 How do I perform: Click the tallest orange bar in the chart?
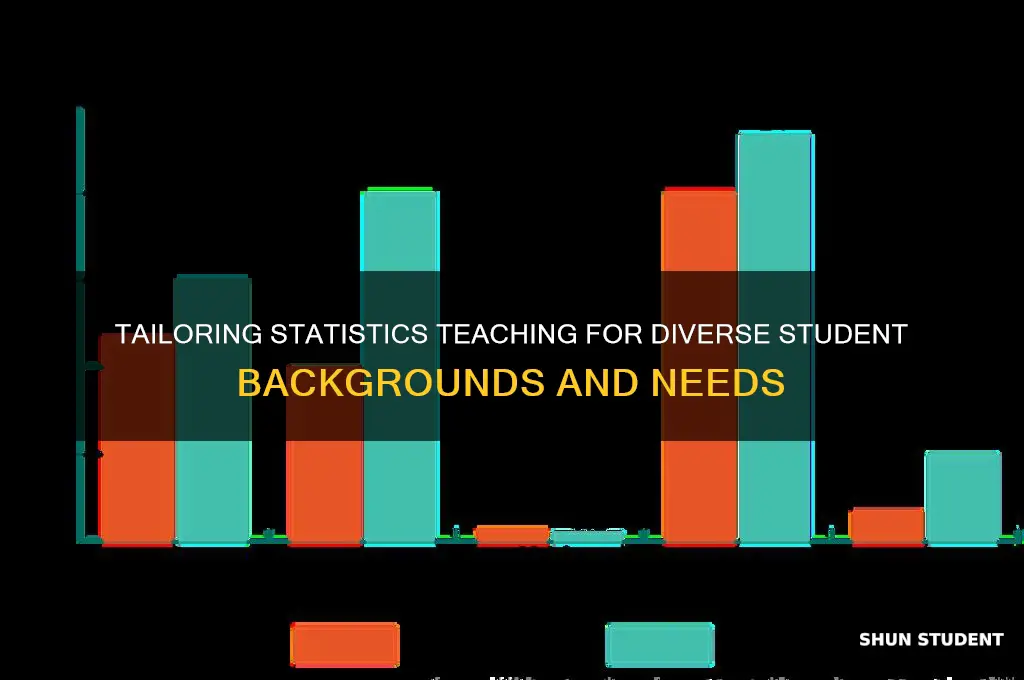pos(699,366)
